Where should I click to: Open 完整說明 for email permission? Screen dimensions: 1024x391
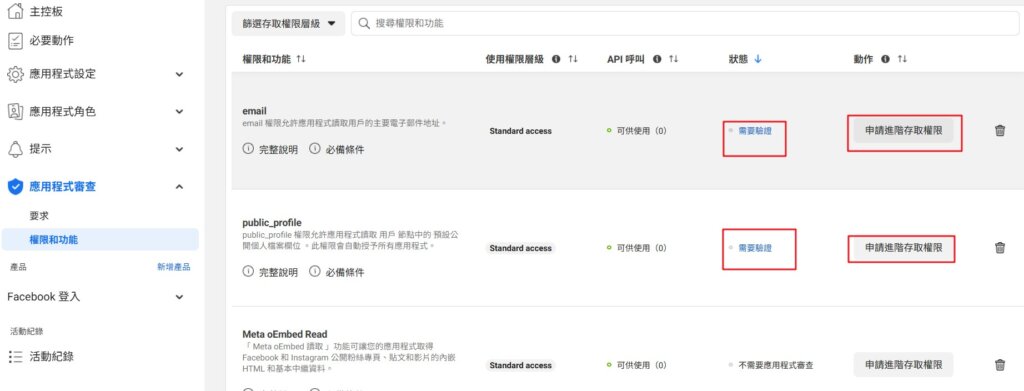coord(270,149)
